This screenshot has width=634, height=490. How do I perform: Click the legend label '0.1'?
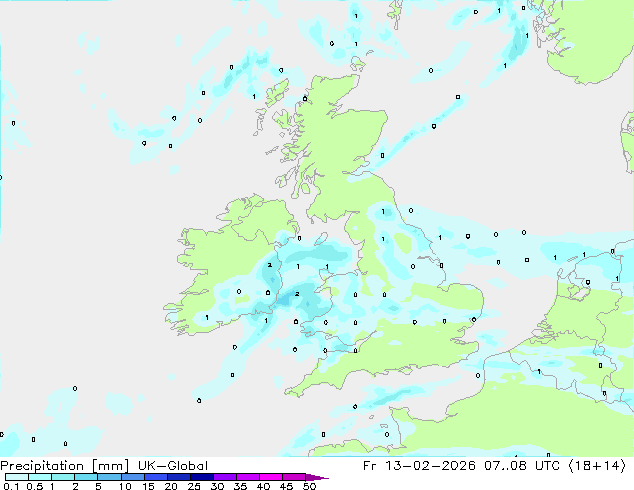tap(11, 486)
